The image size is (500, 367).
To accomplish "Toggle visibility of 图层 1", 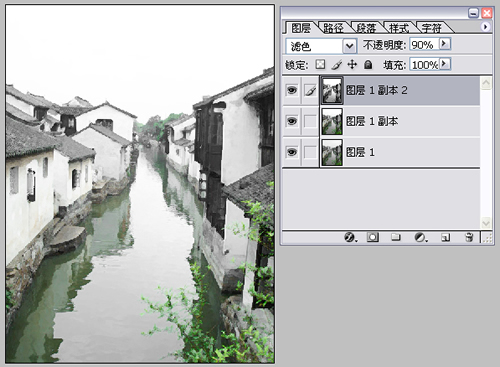I will tap(292, 152).
